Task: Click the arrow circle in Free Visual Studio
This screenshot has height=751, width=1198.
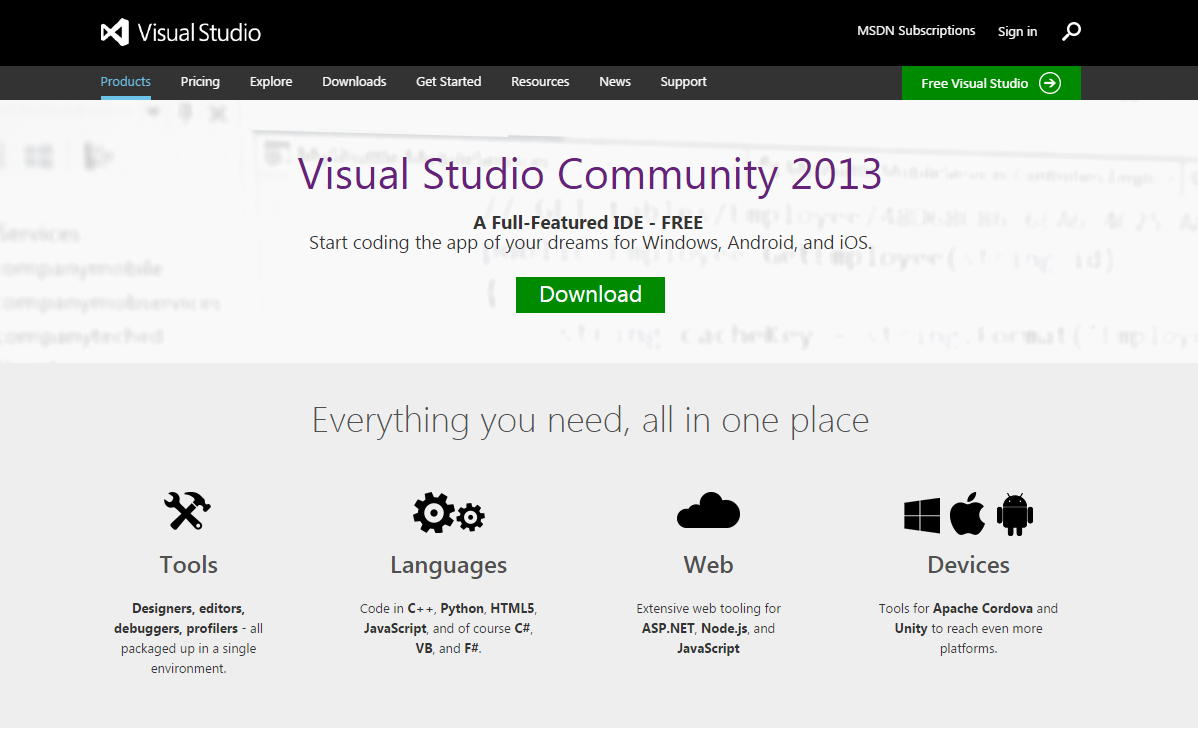Action: tap(1050, 83)
